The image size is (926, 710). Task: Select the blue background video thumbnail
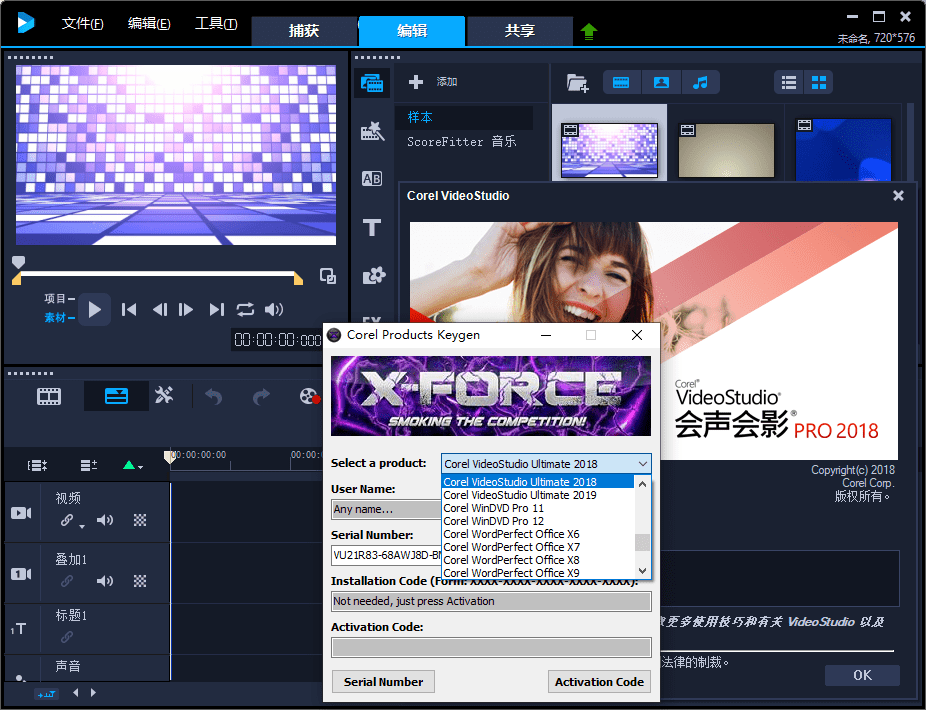(x=843, y=150)
